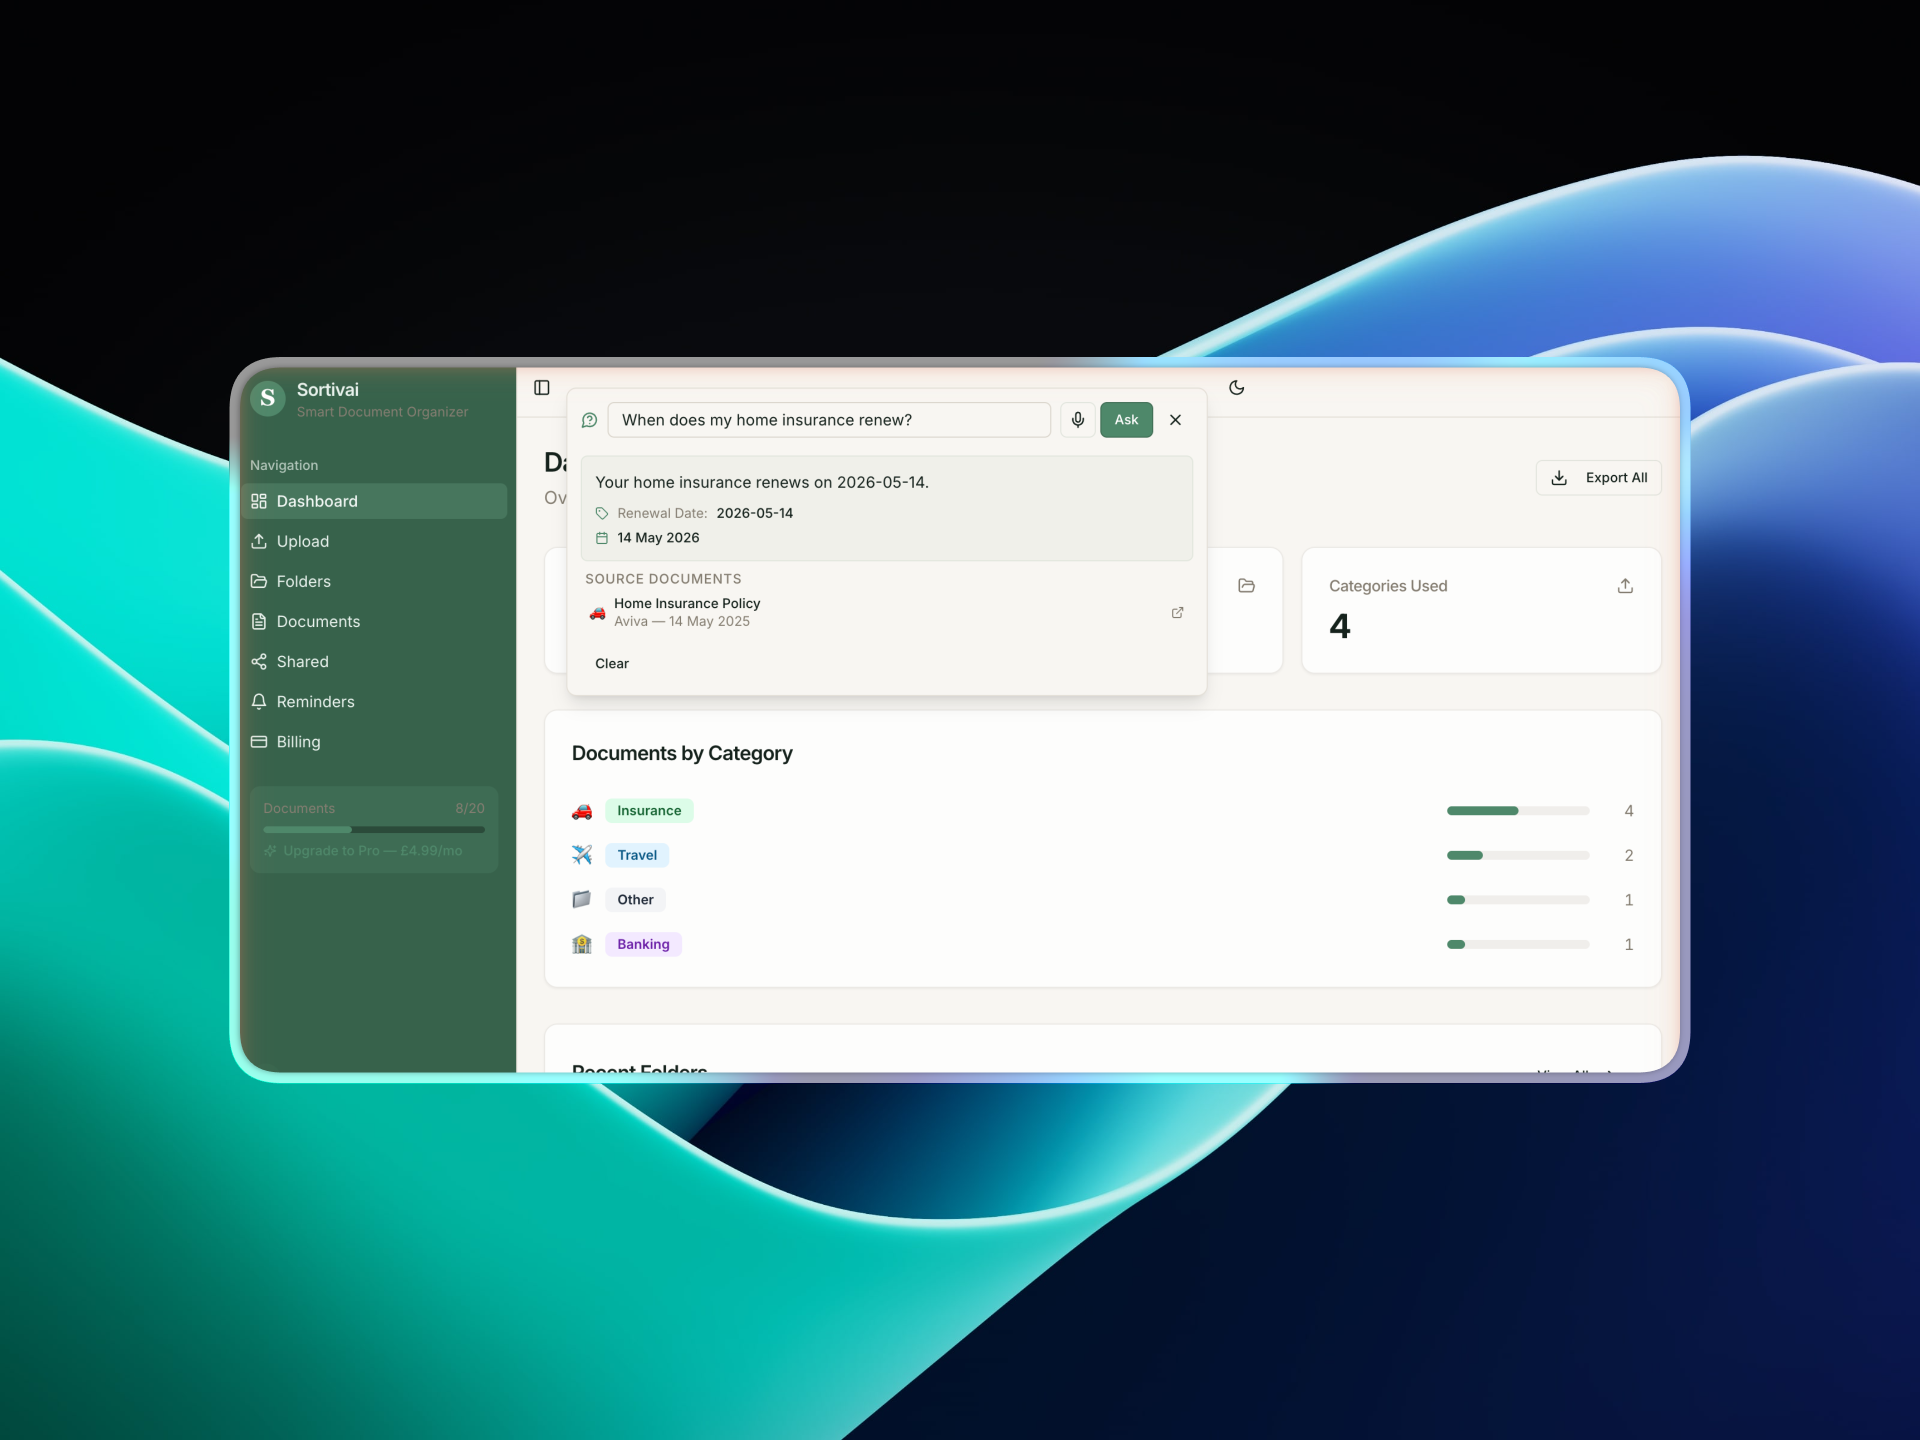Open Shared in sidebar
Image resolution: width=1920 pixels, height=1440 pixels.
tap(375, 662)
